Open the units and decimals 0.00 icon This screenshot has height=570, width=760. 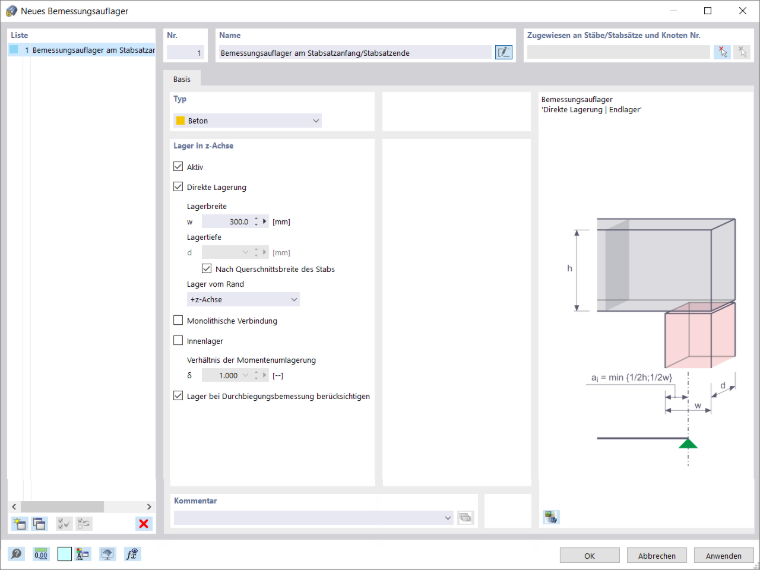click(41, 554)
